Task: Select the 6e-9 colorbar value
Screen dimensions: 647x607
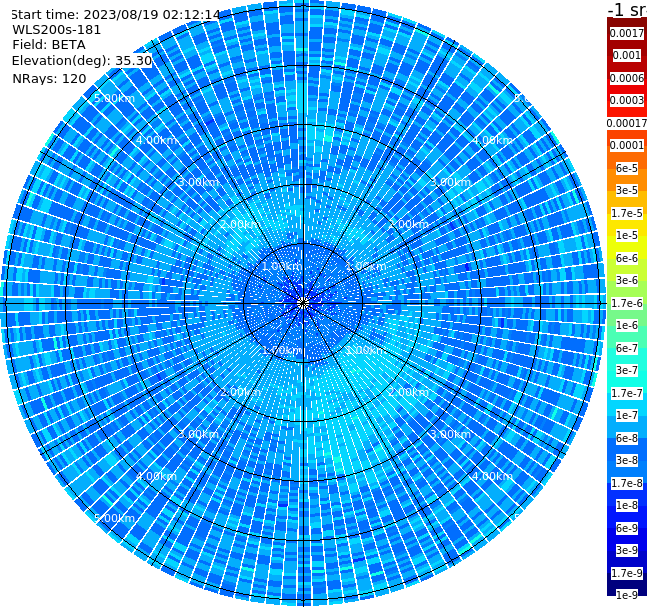Action: click(627, 528)
